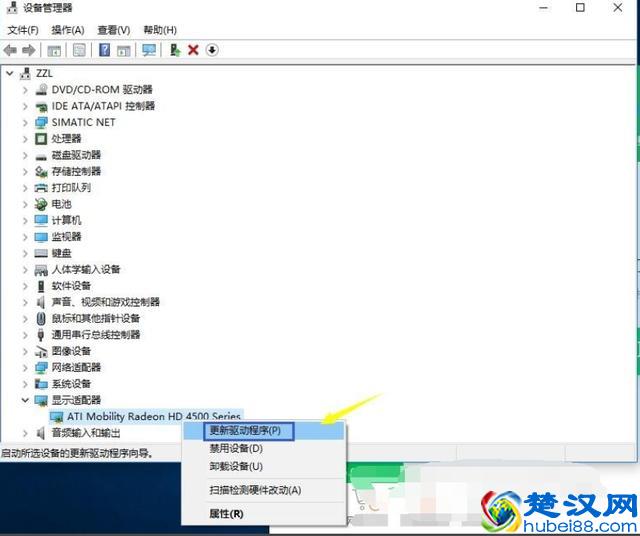Click the update driver green arrow icon

pyautogui.click(x=175, y=50)
